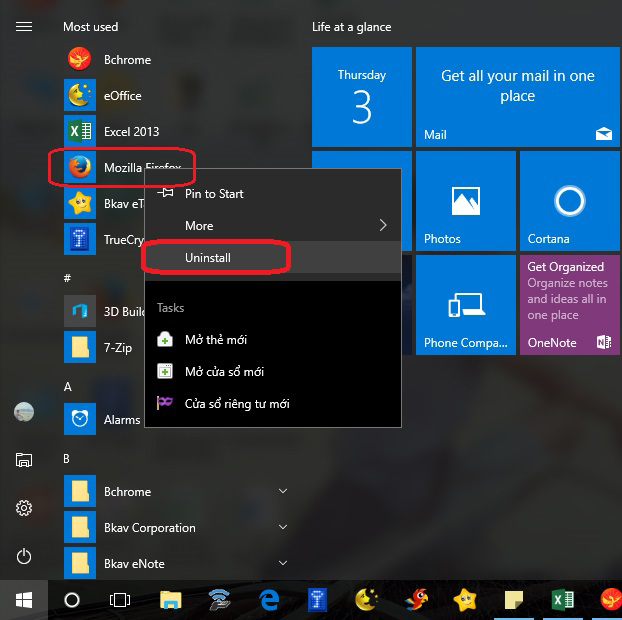The height and width of the screenshot is (620, 622).
Task: Open 3D Builder app icon
Action: (80, 311)
